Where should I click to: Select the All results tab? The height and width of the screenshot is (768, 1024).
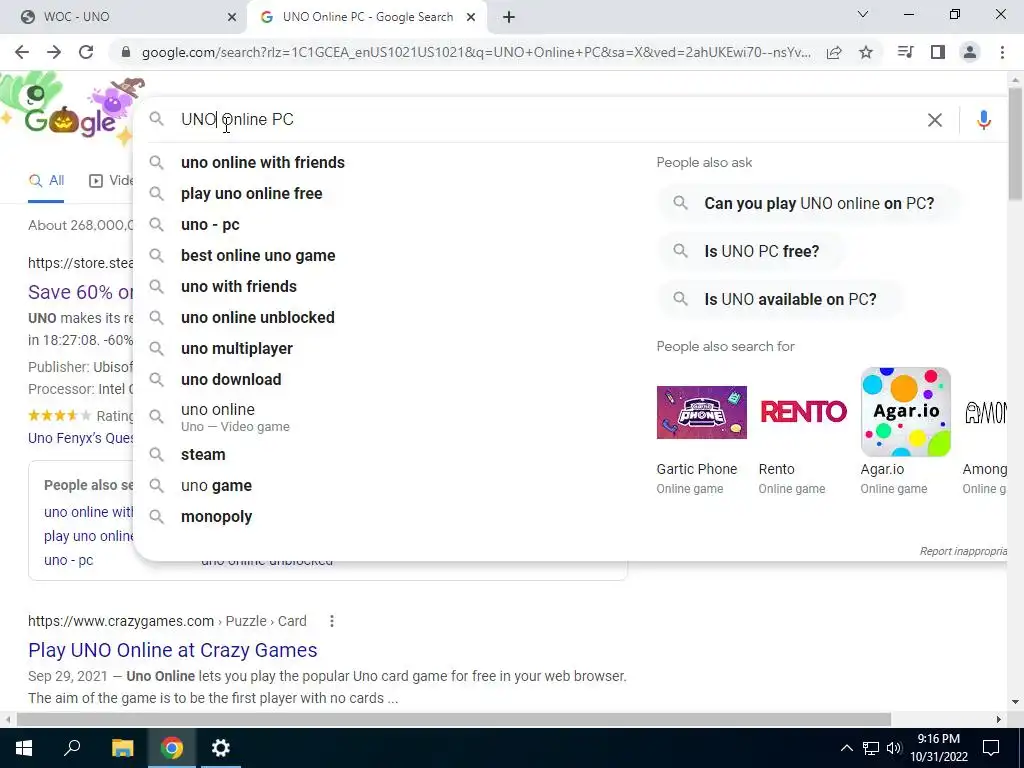[46, 181]
